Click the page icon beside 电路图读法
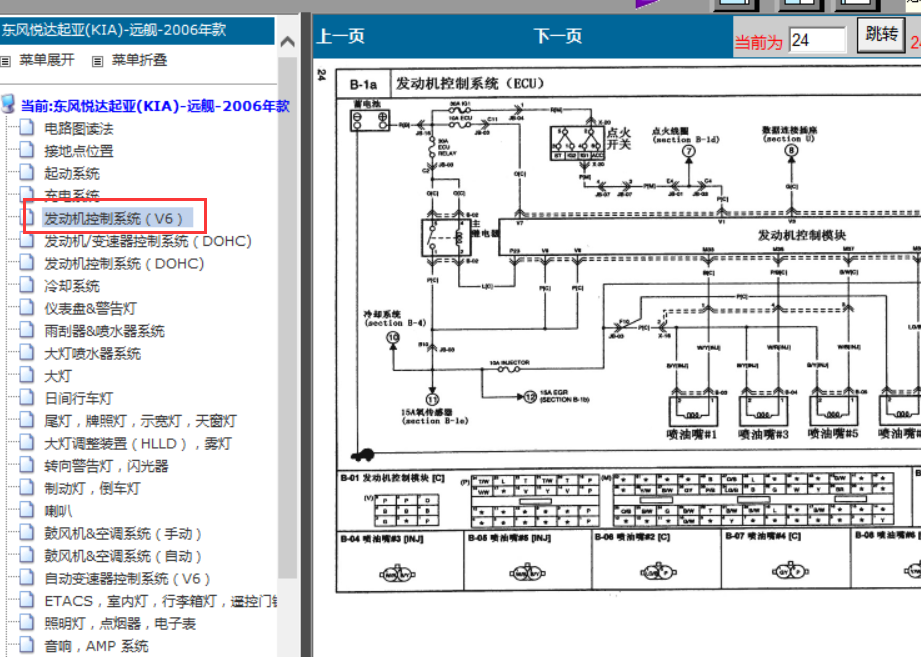921x657 pixels. (26, 127)
